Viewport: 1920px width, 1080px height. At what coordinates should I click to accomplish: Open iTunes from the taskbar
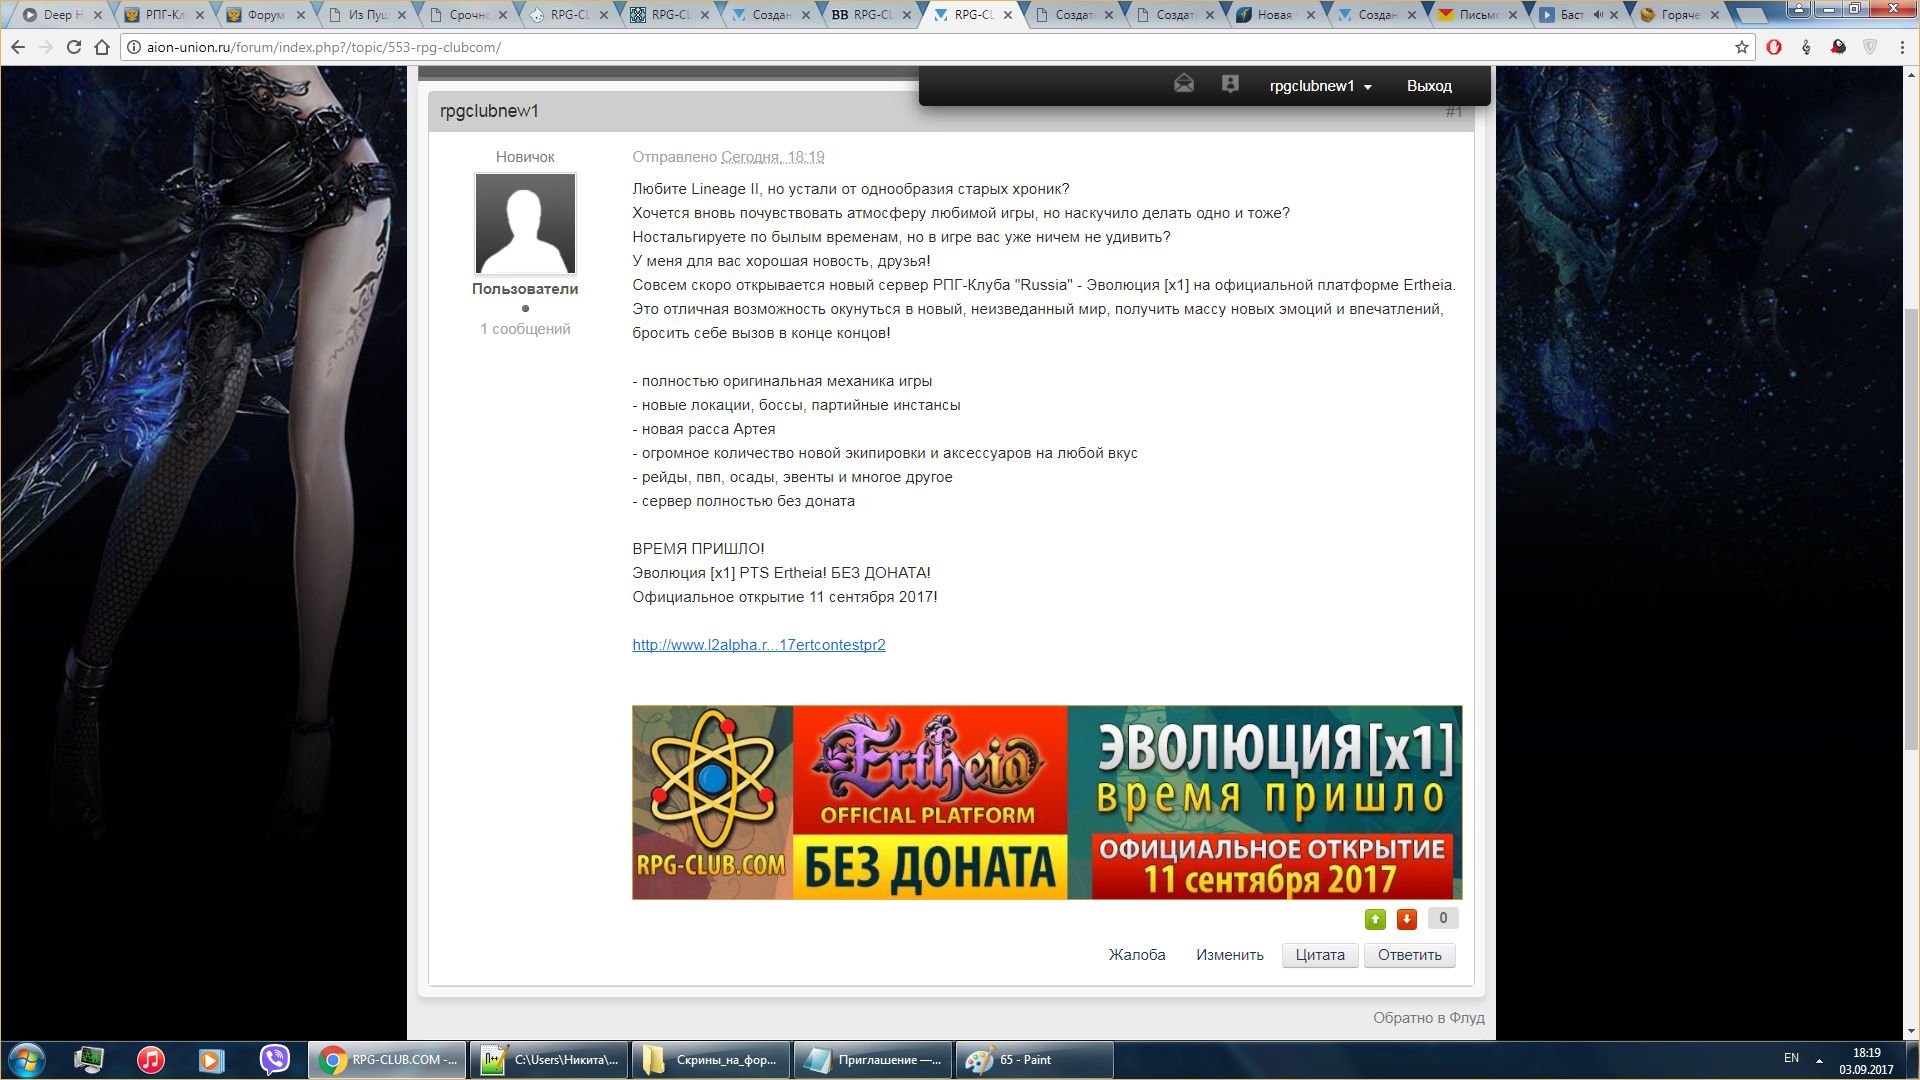tap(151, 1060)
